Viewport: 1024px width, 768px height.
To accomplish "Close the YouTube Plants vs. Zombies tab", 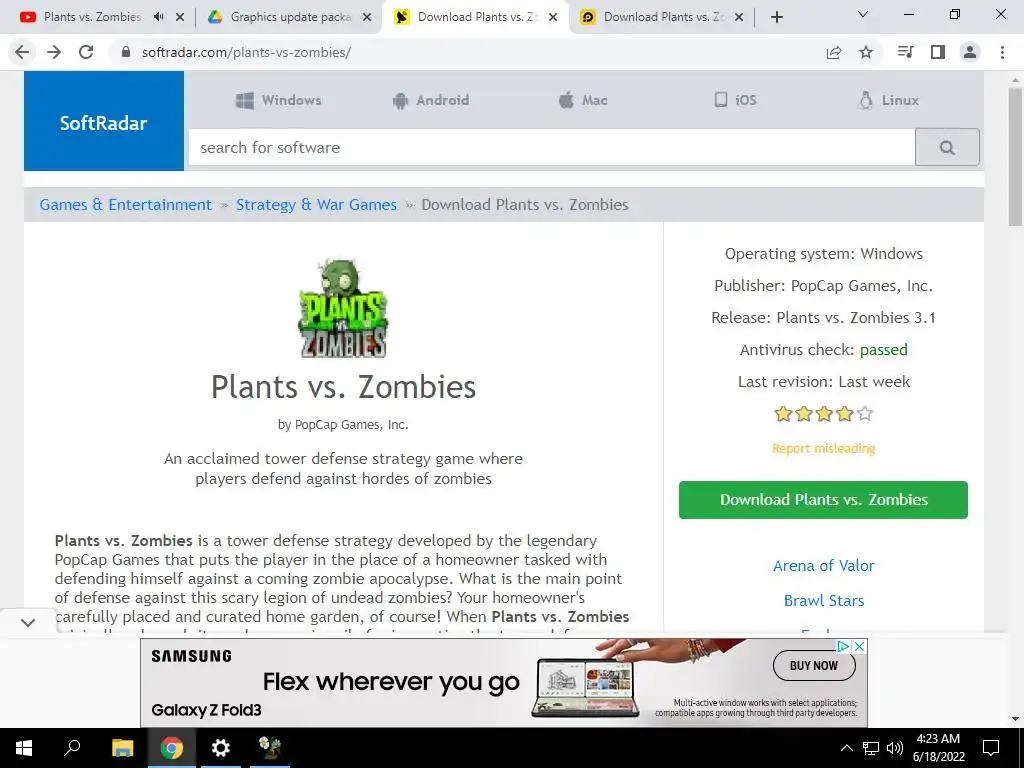I will 180,18.
